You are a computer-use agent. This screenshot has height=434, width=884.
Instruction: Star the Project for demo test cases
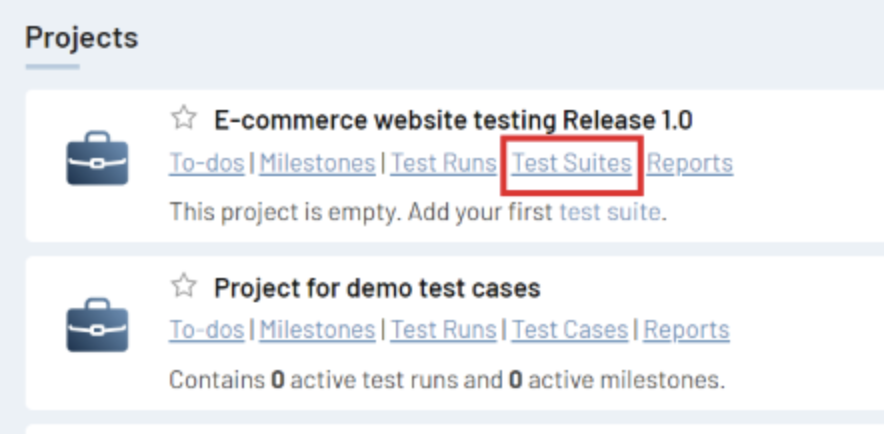[x=183, y=287]
